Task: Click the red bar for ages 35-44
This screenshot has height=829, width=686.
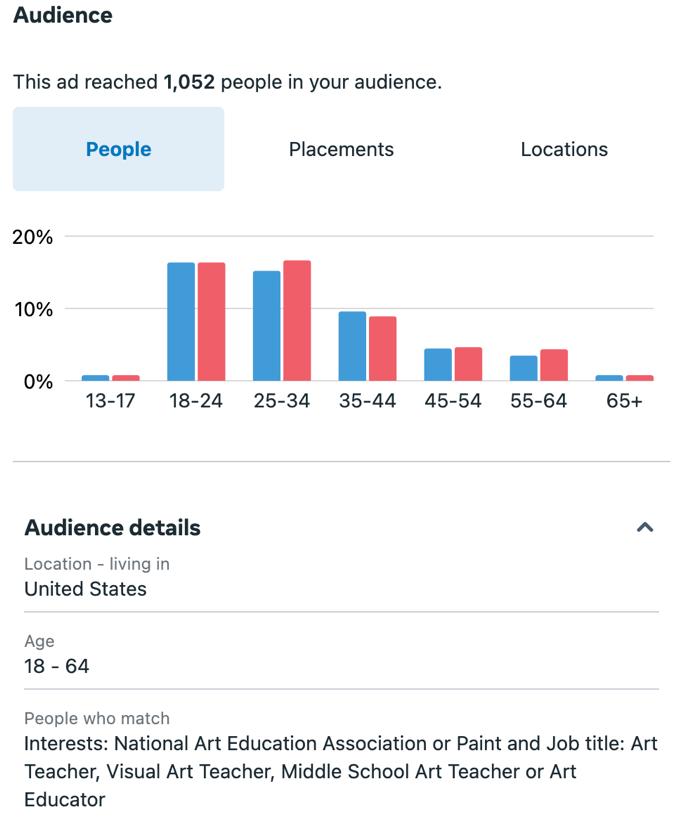Action: (x=383, y=349)
